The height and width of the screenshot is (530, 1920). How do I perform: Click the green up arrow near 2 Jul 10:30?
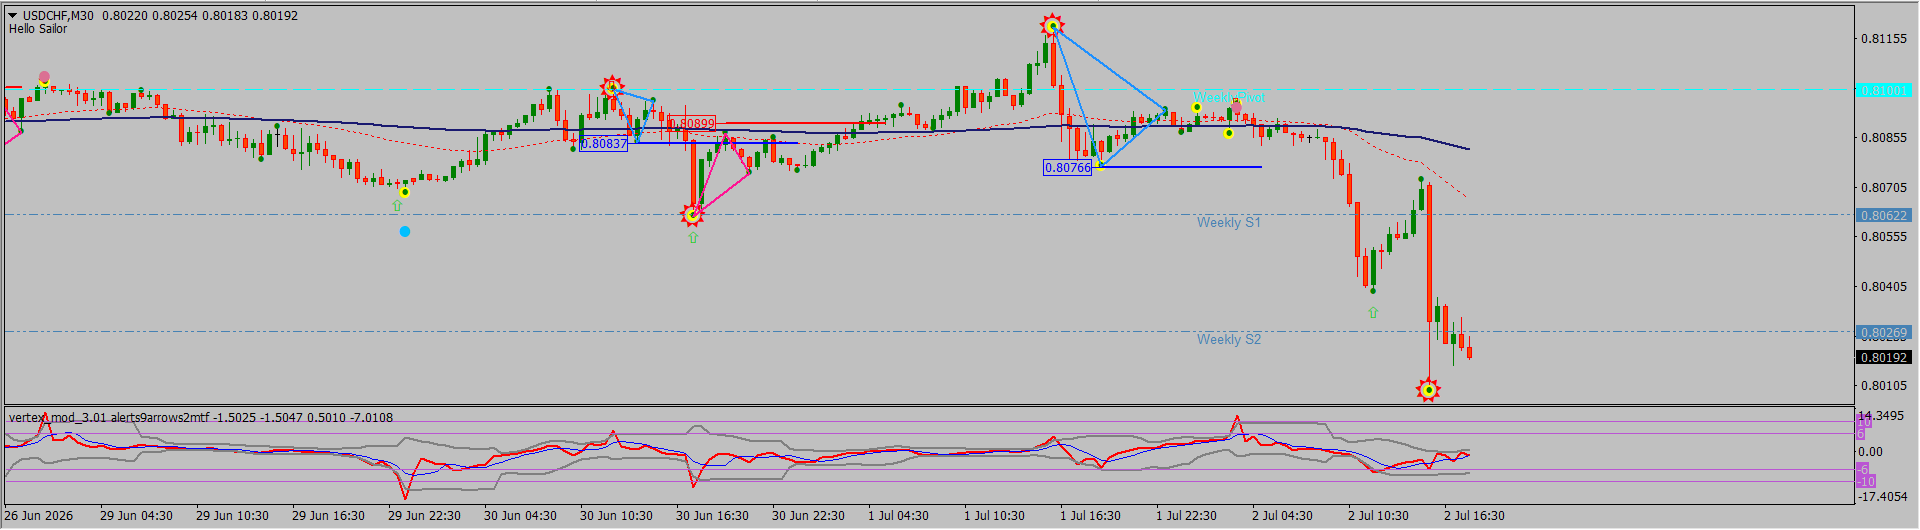tap(1373, 313)
